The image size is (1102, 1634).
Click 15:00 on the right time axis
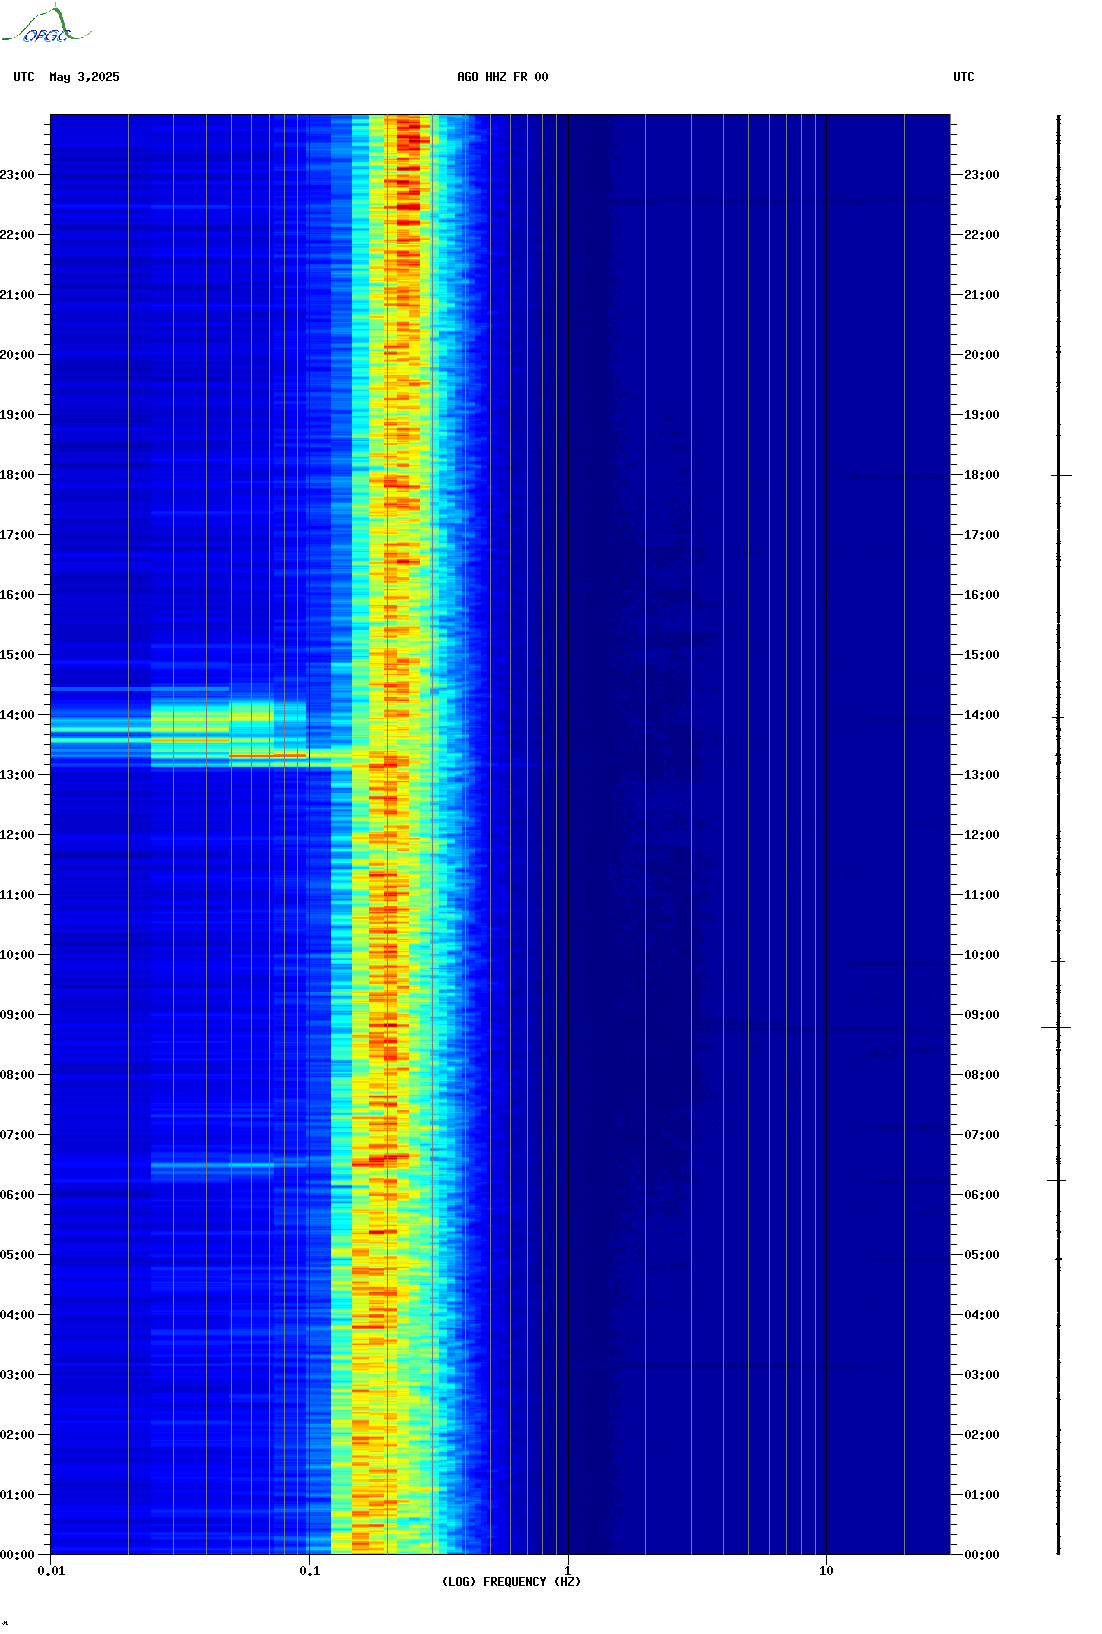point(982,655)
